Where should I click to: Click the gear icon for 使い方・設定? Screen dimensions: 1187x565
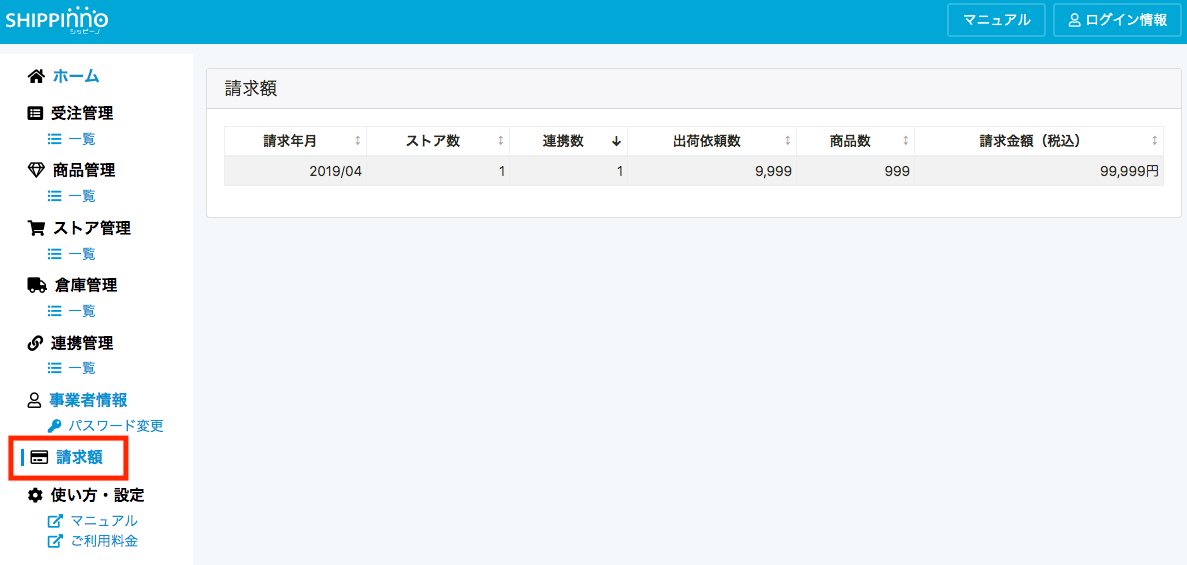click(x=36, y=495)
